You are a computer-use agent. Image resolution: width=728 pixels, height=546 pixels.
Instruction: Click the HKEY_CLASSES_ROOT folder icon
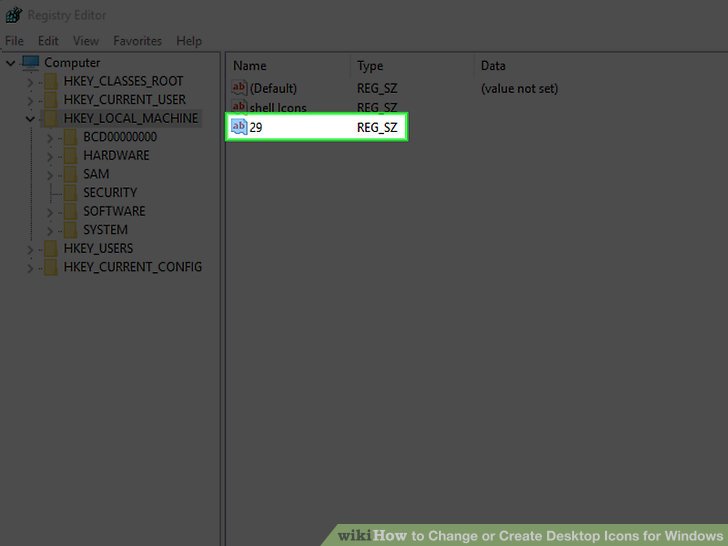[51, 81]
